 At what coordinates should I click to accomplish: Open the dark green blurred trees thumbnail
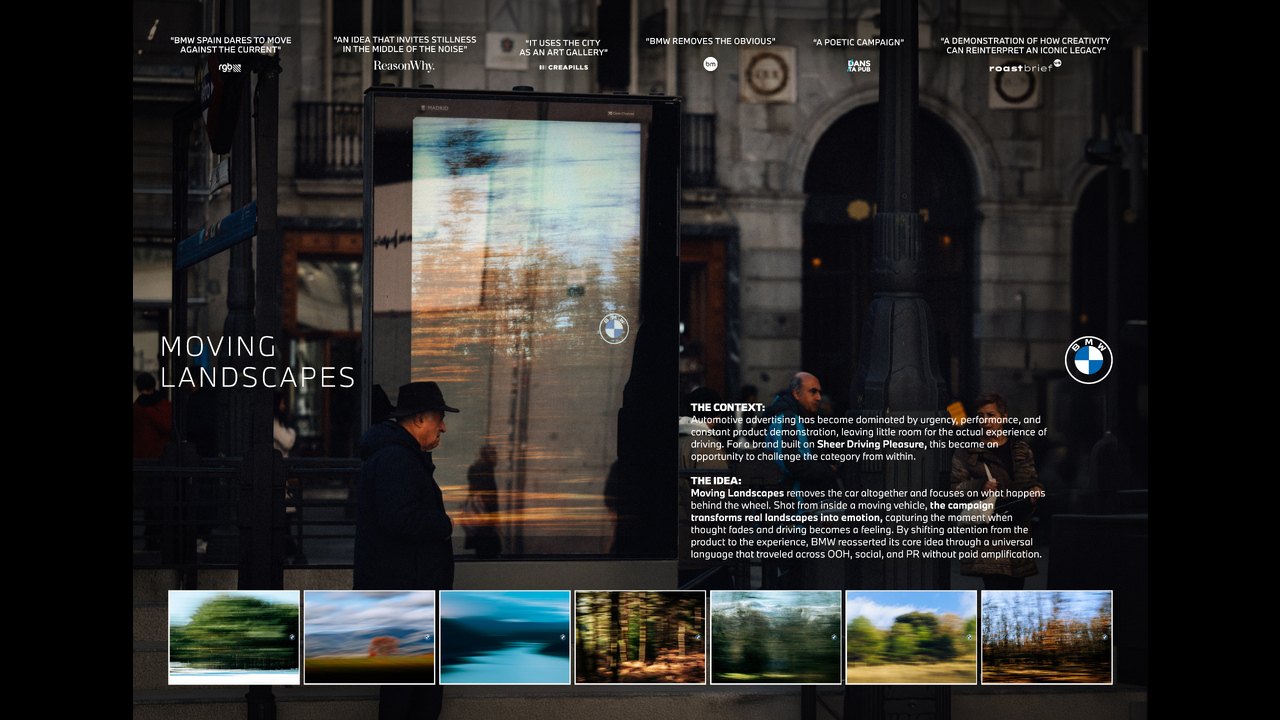click(776, 637)
